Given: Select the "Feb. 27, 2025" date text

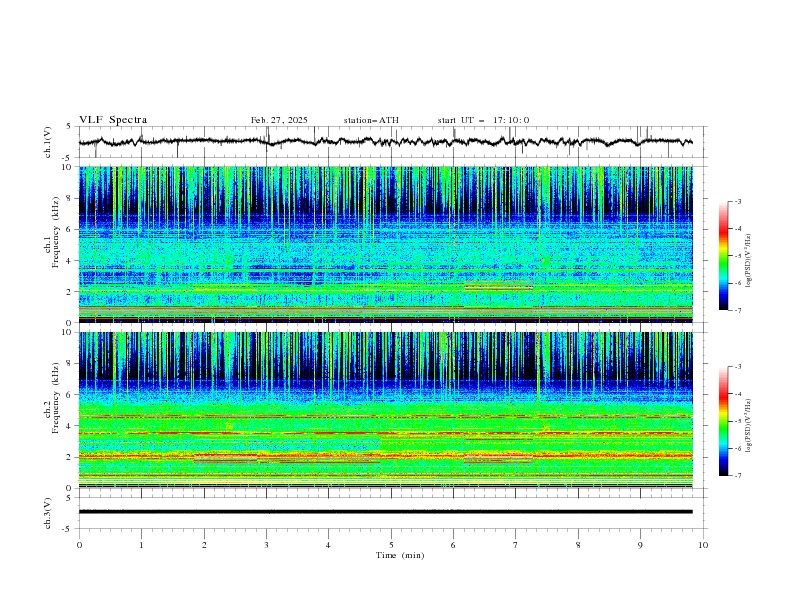Looking at the screenshot, I should point(279,120).
